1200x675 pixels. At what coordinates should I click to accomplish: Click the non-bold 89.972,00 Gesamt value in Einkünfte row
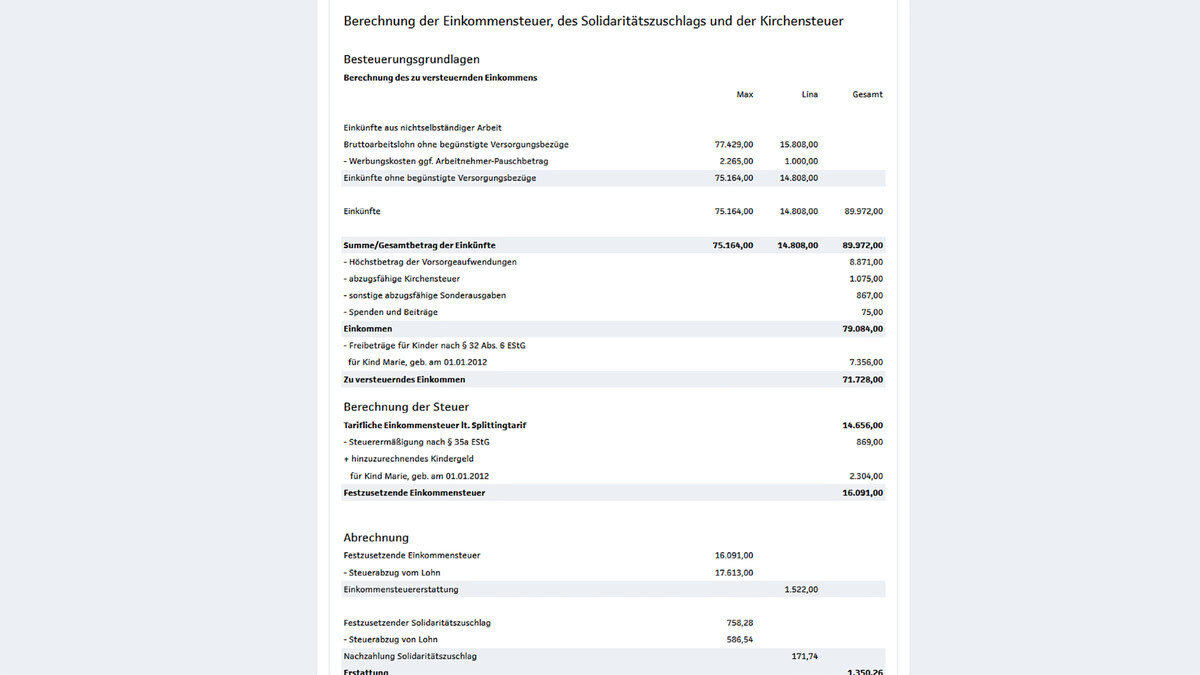(x=864, y=212)
